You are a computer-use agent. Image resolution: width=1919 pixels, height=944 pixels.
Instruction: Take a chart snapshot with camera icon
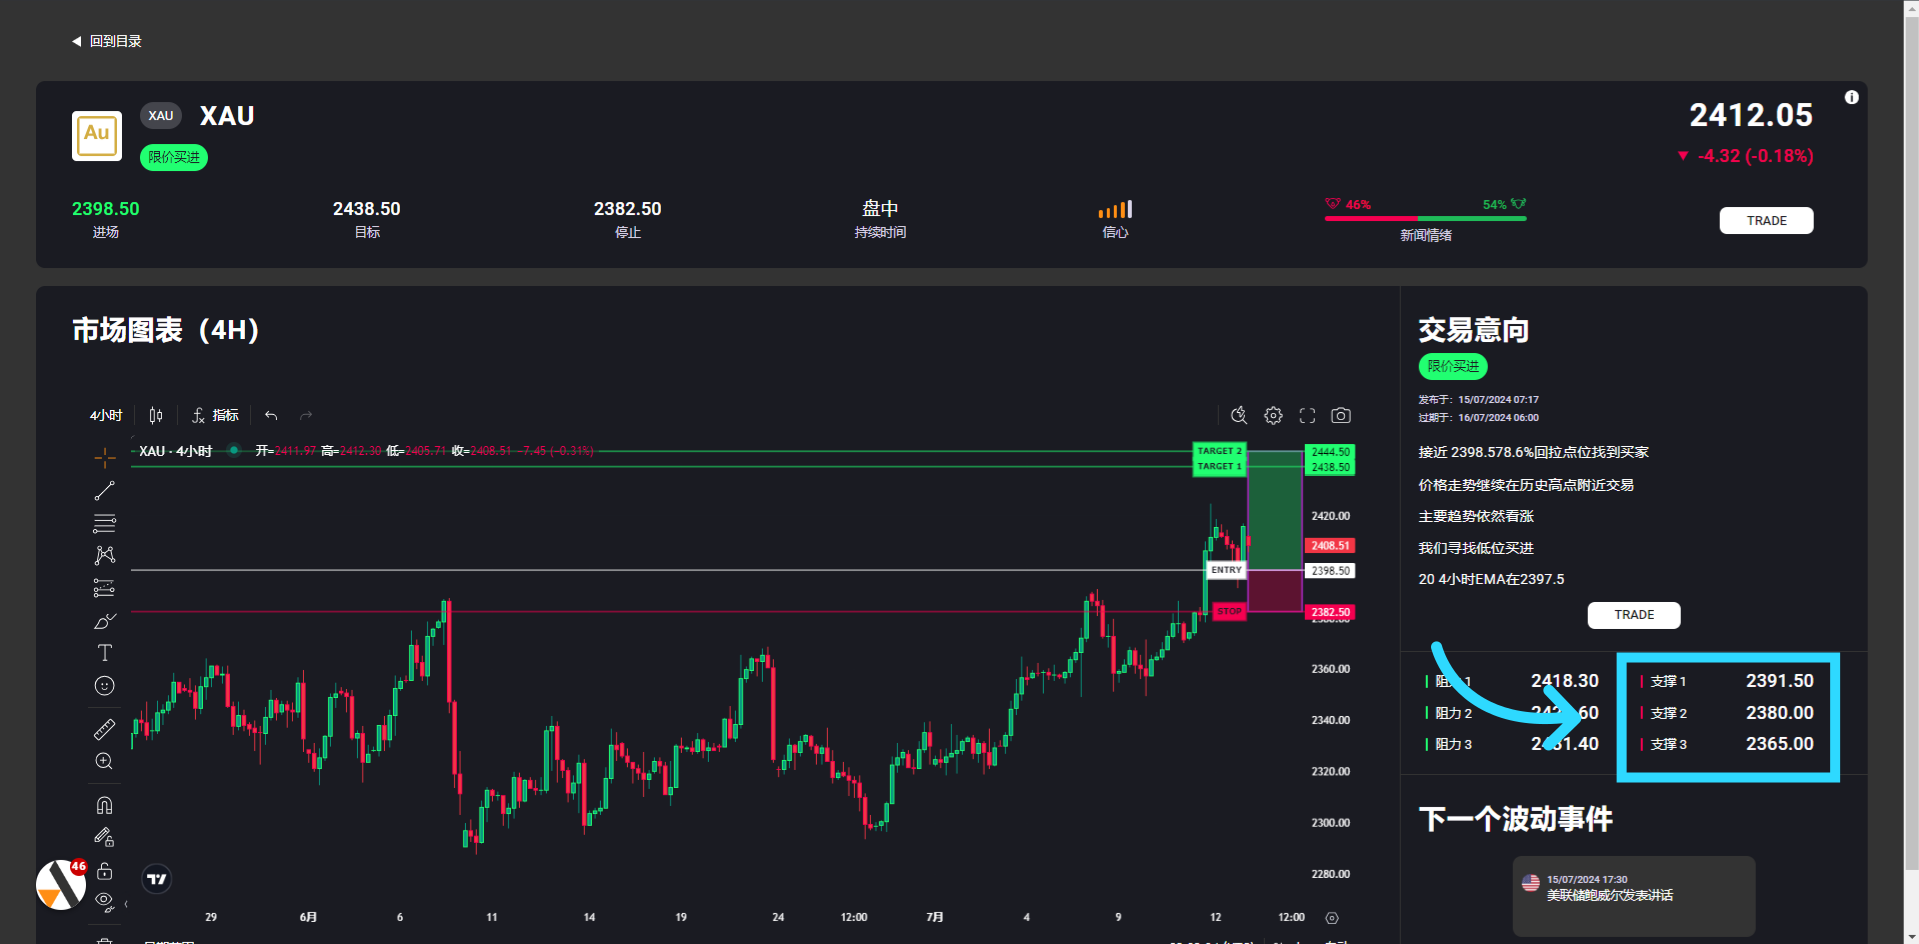click(x=1341, y=415)
